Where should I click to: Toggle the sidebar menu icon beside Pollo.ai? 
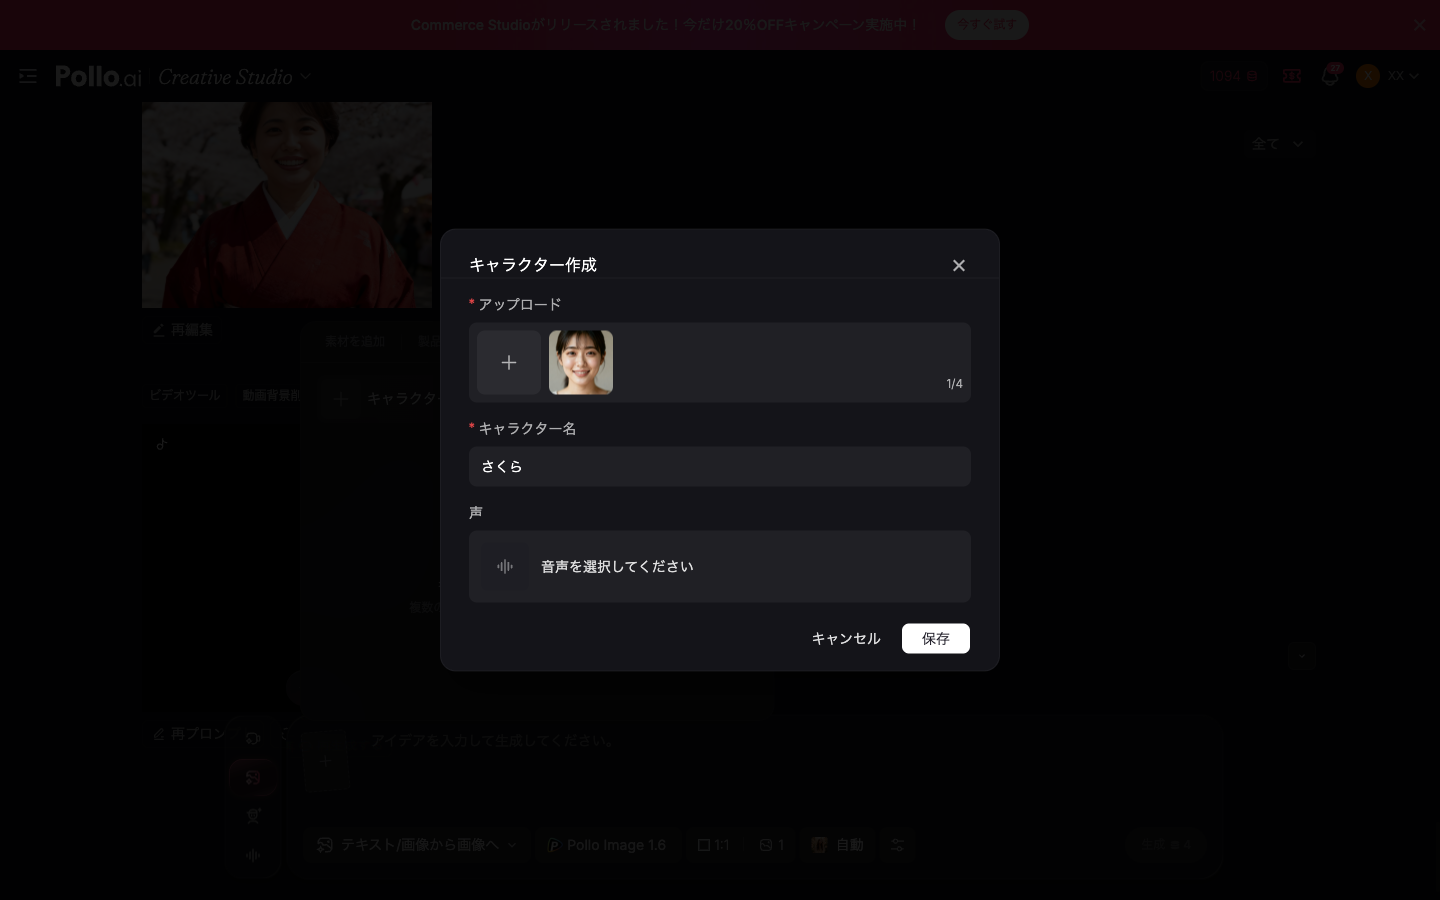(x=28, y=76)
